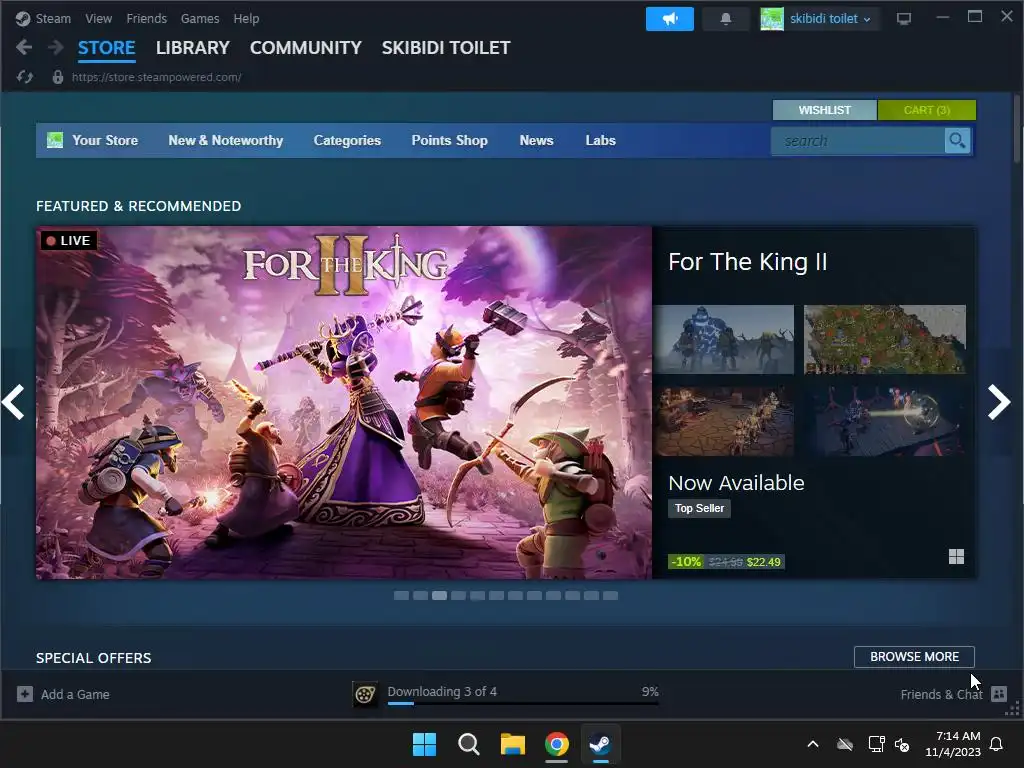Click the page vertical scrollbar
Screen dimensions: 1024x768
click(x=1016, y=128)
